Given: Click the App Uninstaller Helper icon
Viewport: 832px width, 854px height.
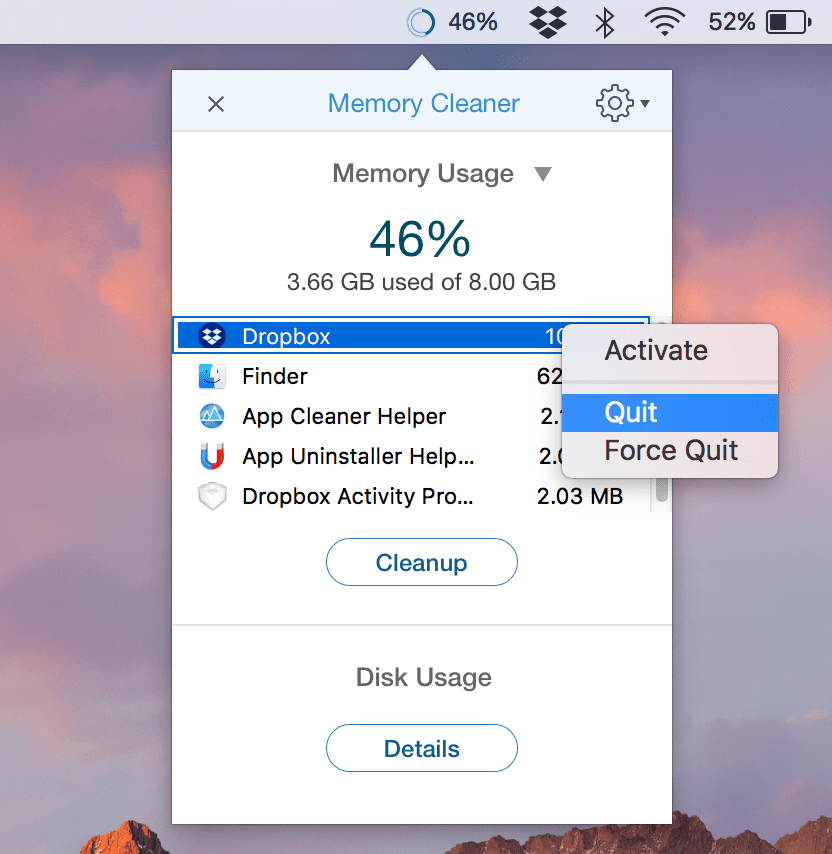Looking at the screenshot, I should (213, 456).
